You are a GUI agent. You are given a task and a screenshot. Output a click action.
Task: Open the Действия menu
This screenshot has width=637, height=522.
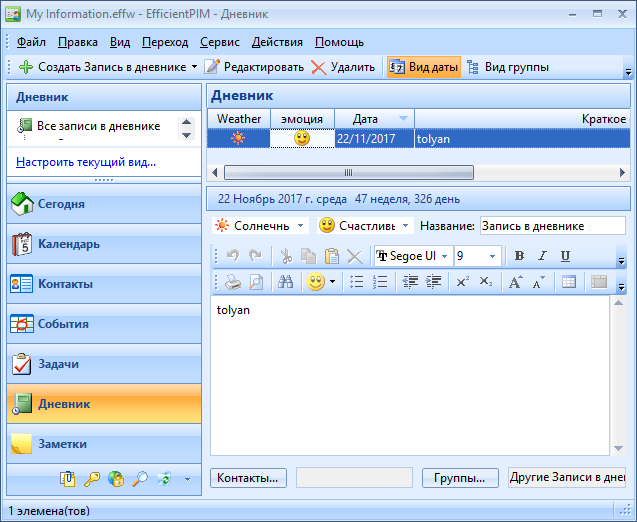[x=277, y=42]
